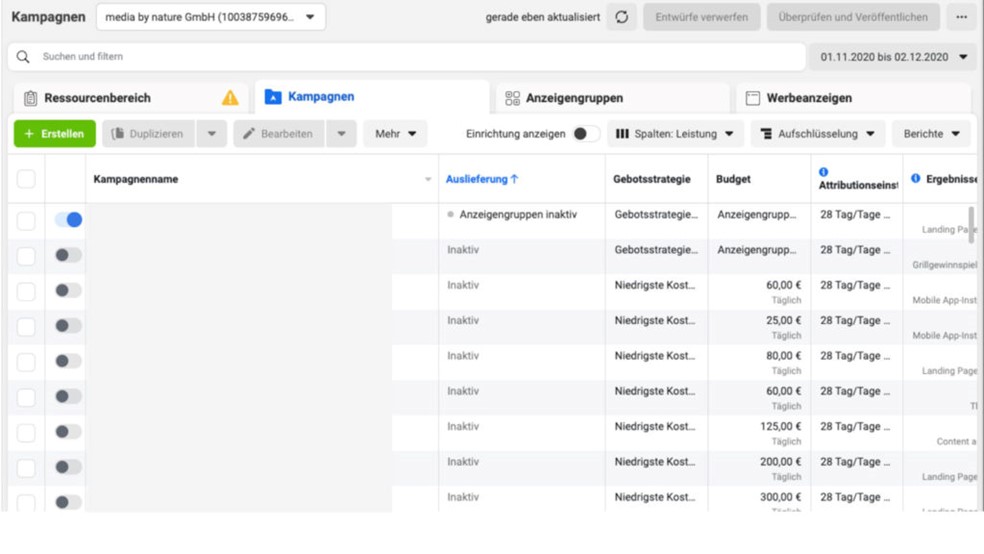The height and width of the screenshot is (554, 984).
Task: Switch to the Werbeanzeigen tab
Action: point(853,98)
